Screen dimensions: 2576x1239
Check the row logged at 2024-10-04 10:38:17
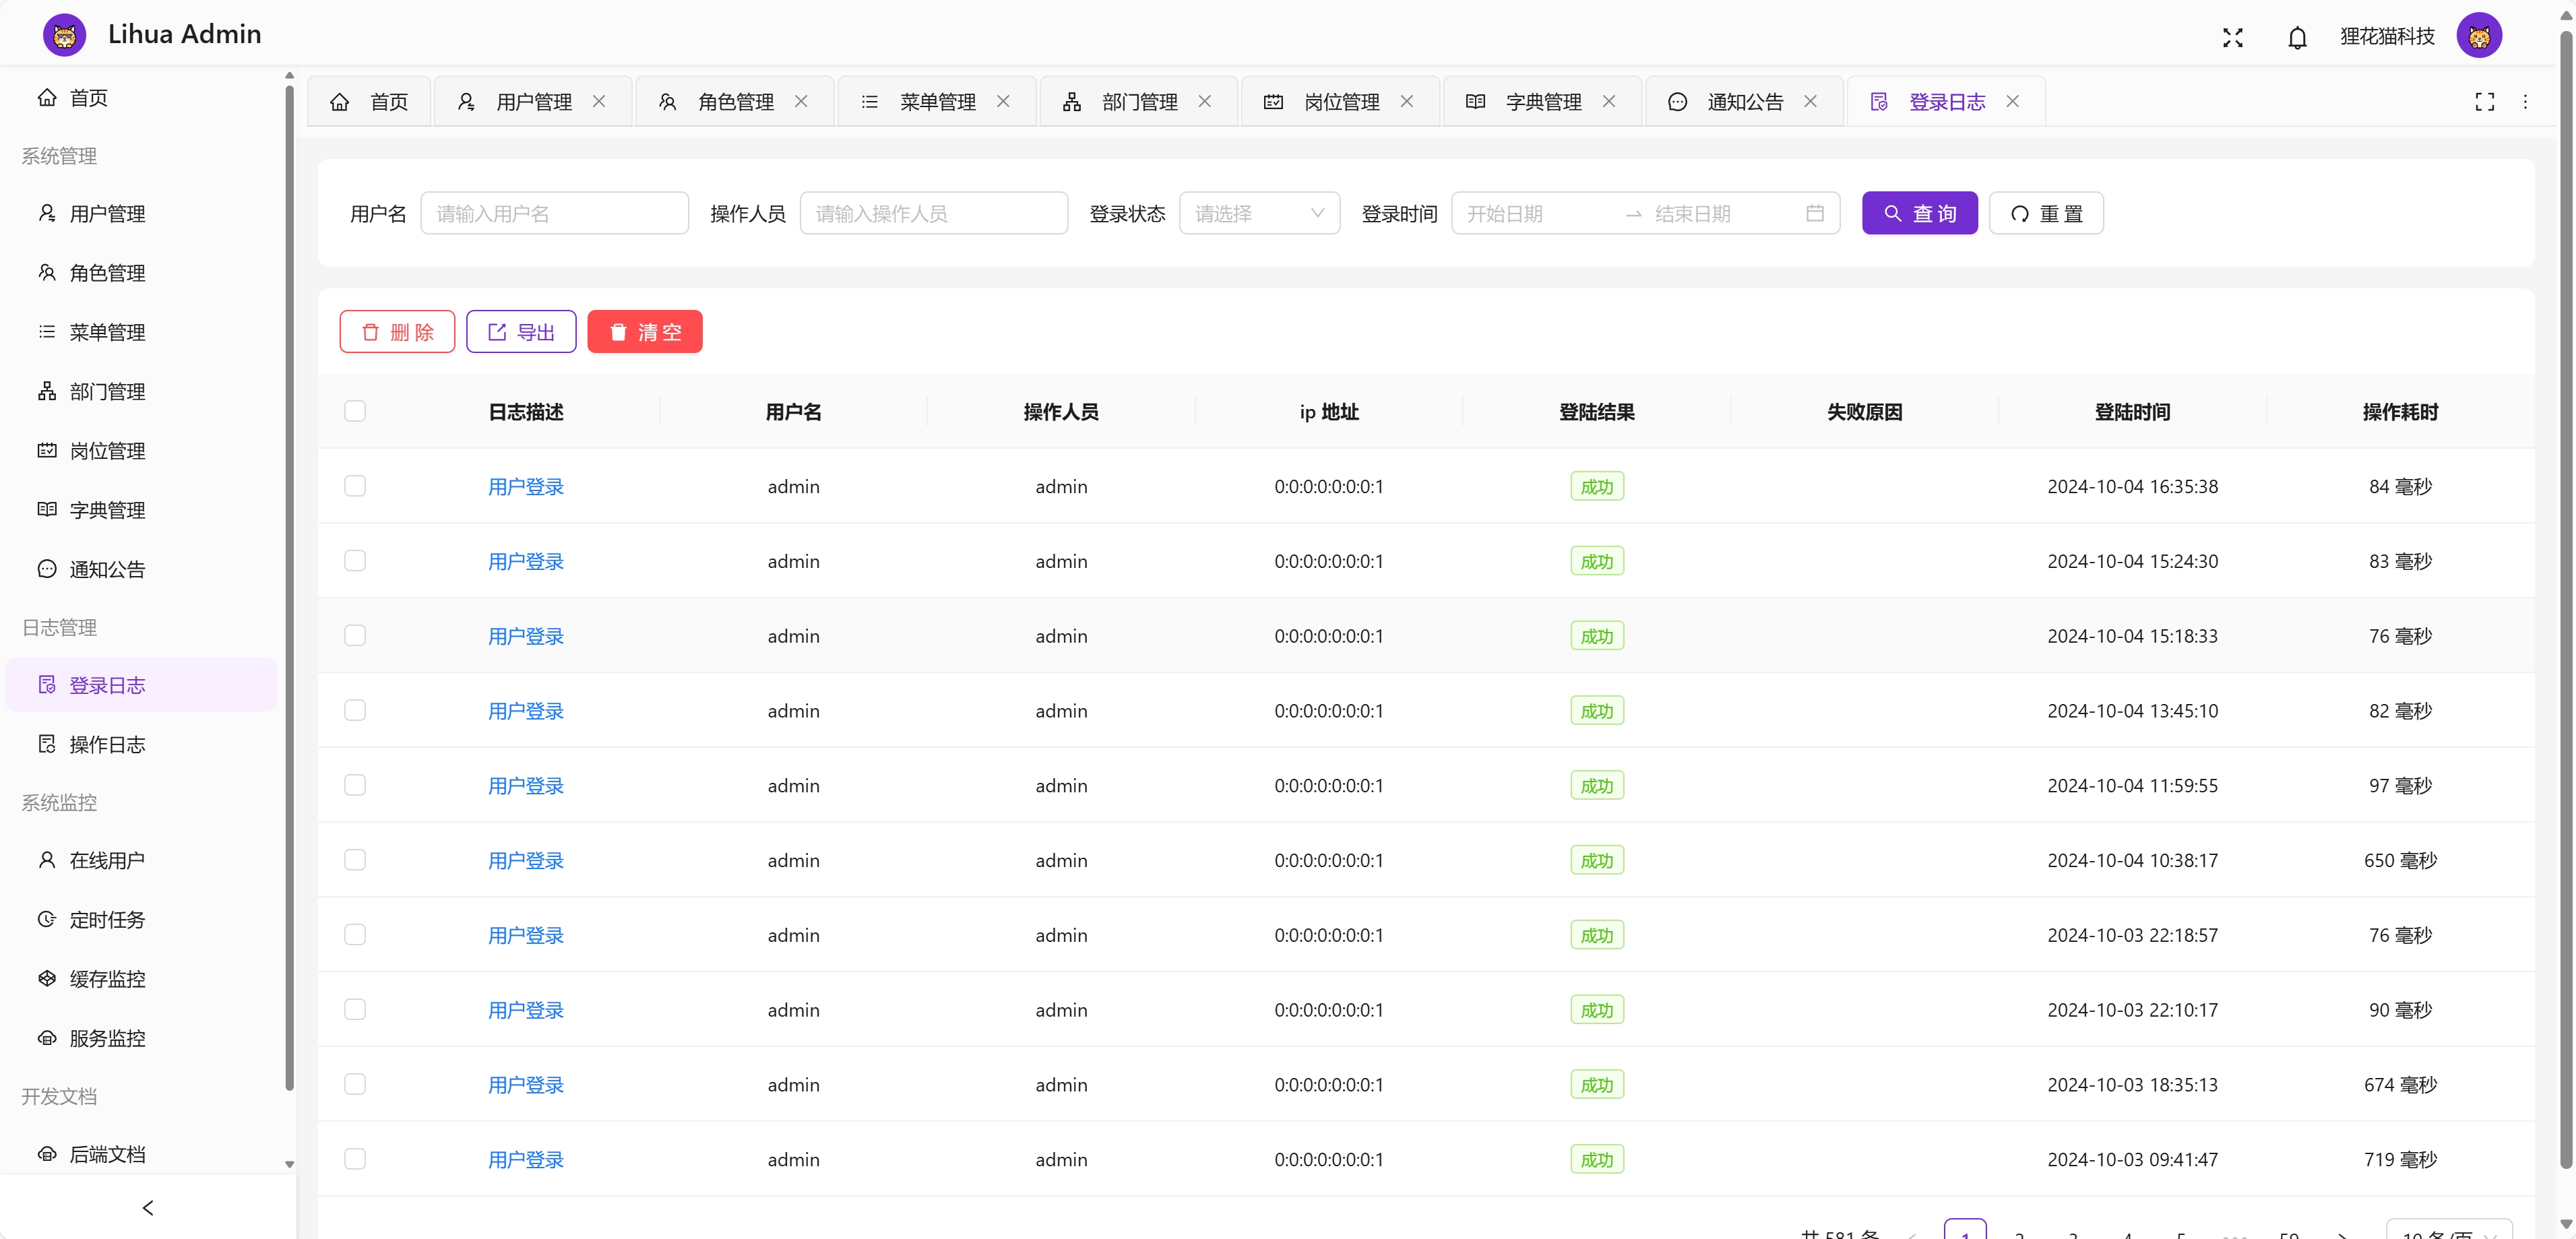pyautogui.click(x=355, y=860)
